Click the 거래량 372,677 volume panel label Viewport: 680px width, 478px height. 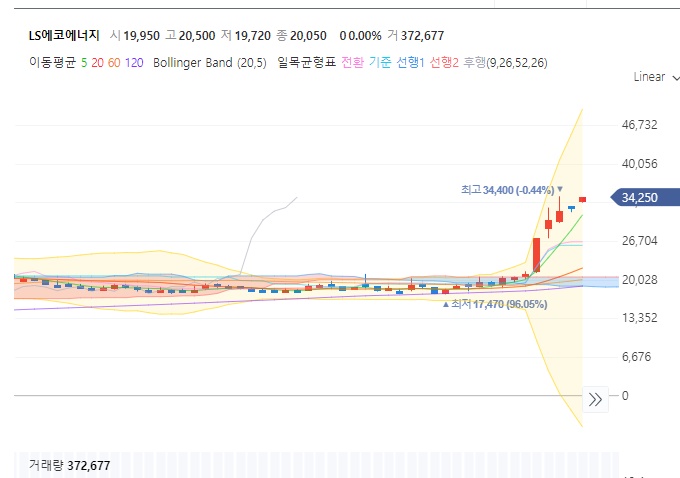coord(69,465)
